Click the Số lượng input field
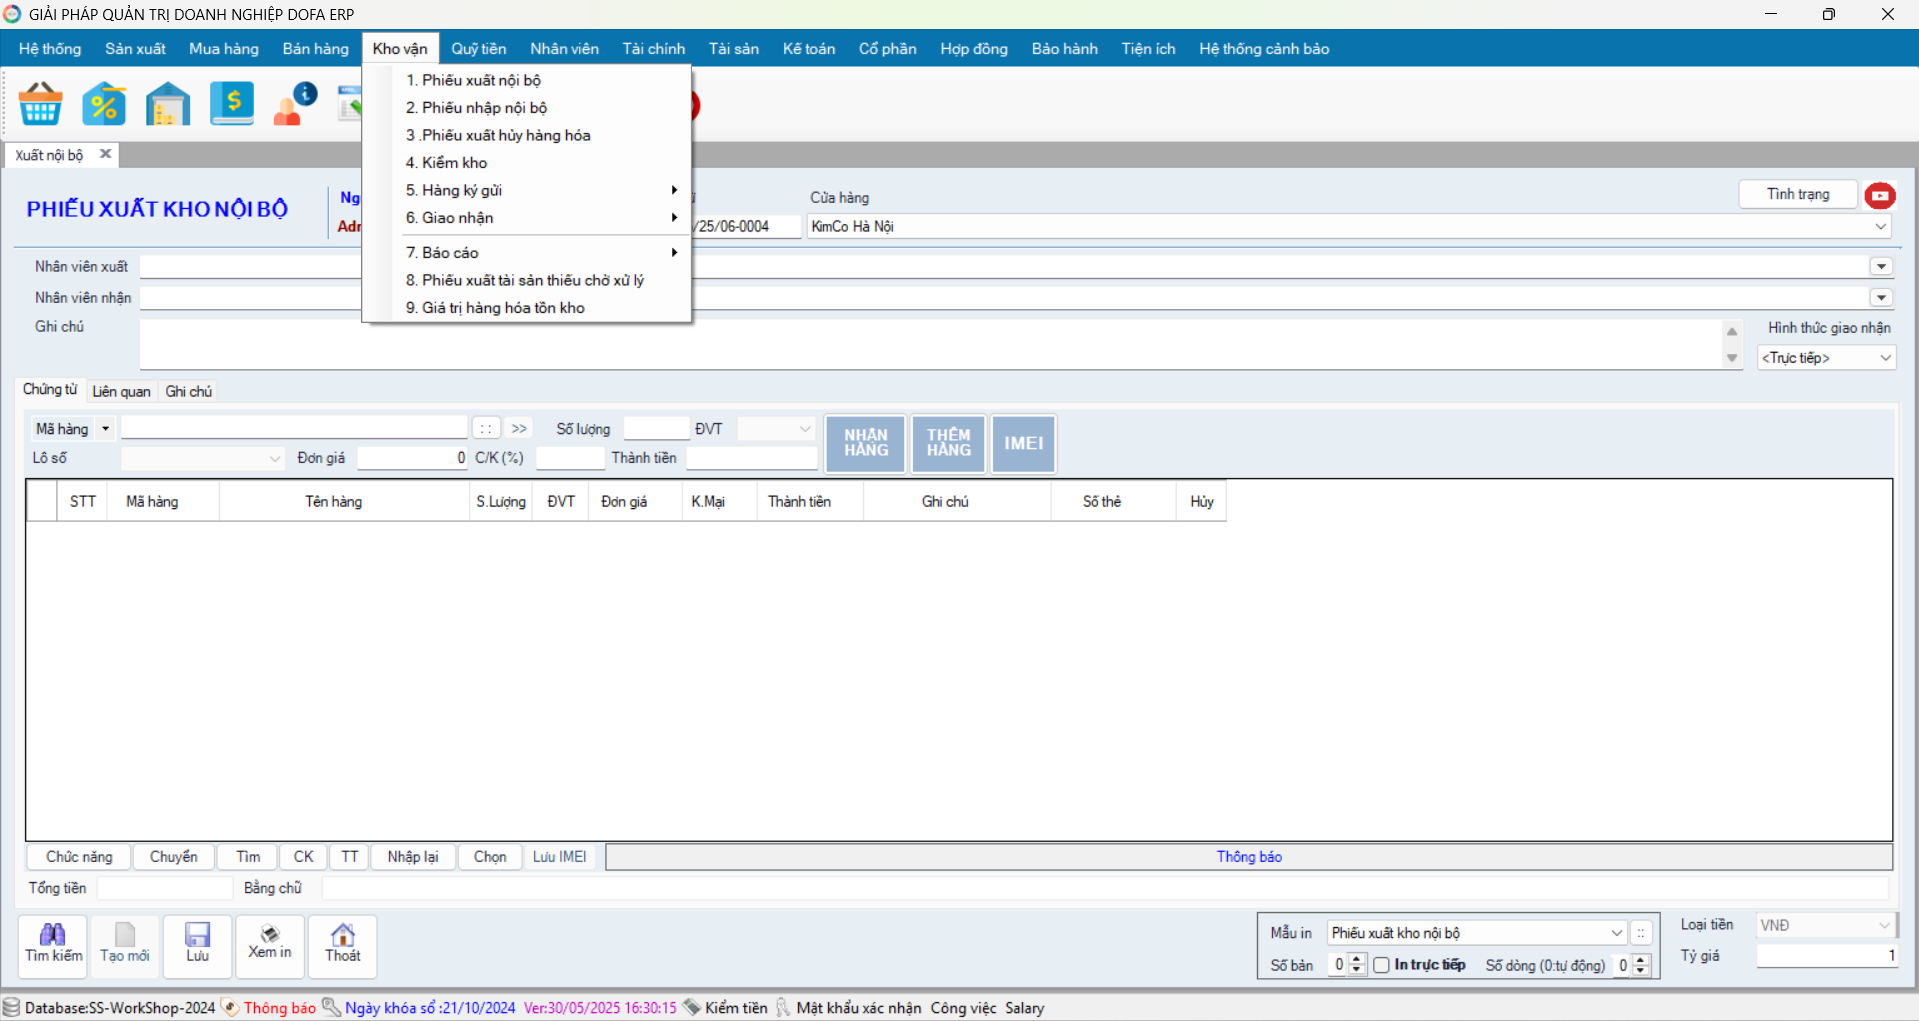1919x1021 pixels. (x=657, y=429)
